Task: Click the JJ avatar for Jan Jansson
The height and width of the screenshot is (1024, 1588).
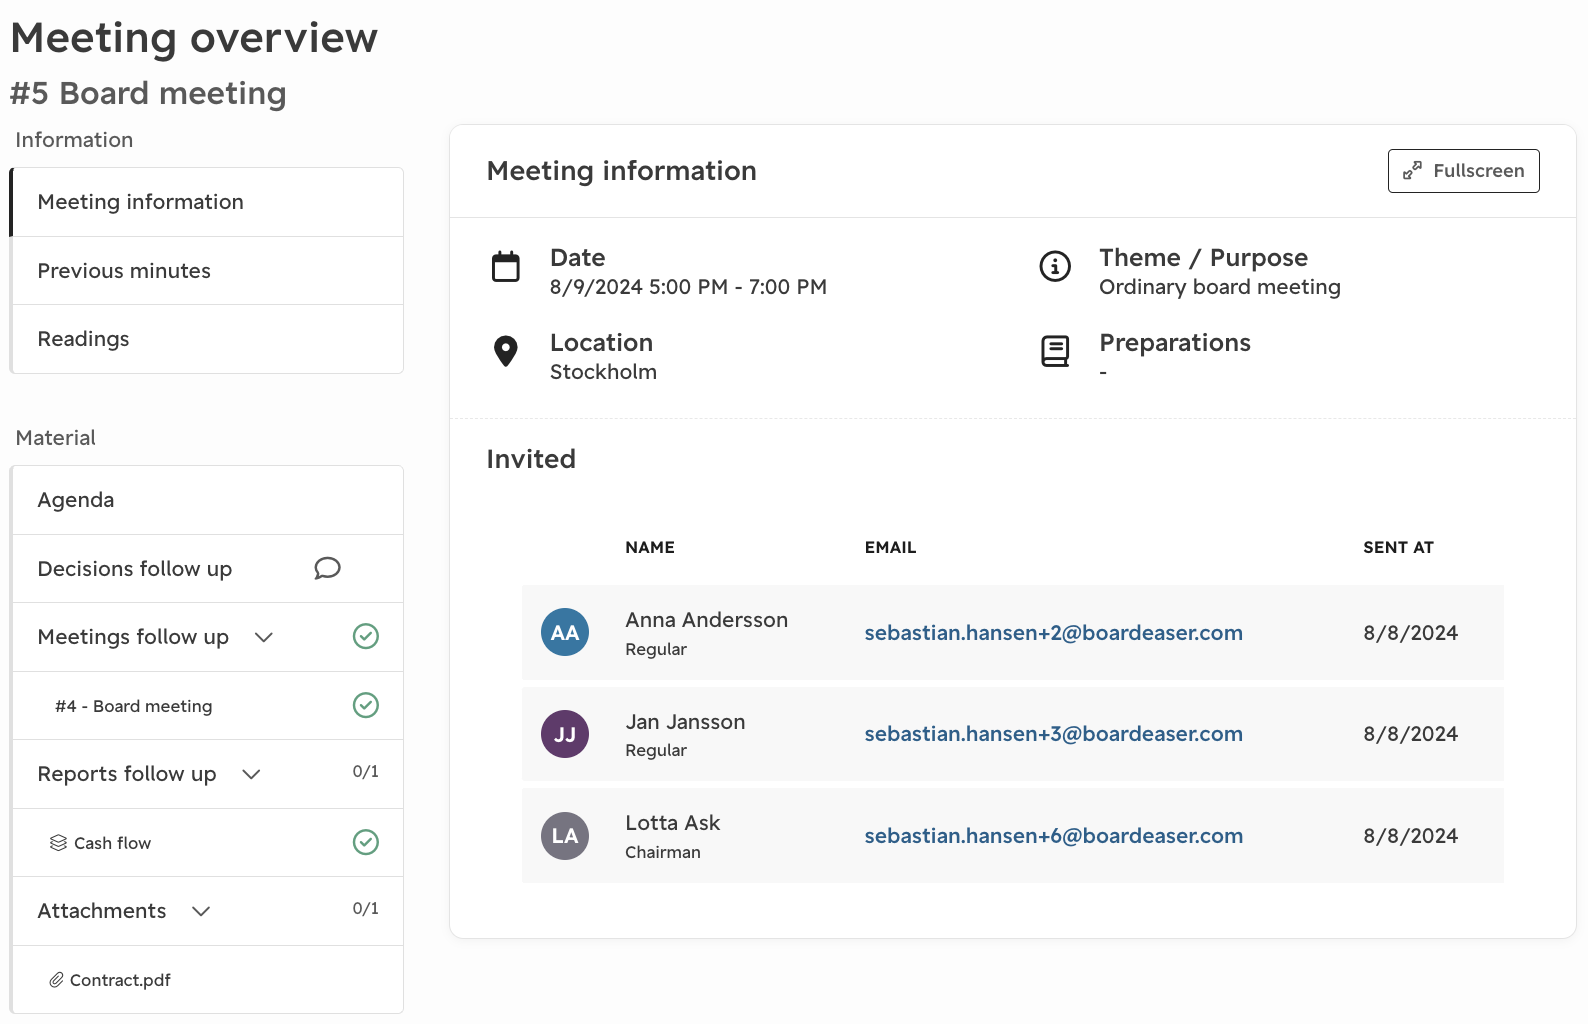Action: (565, 734)
